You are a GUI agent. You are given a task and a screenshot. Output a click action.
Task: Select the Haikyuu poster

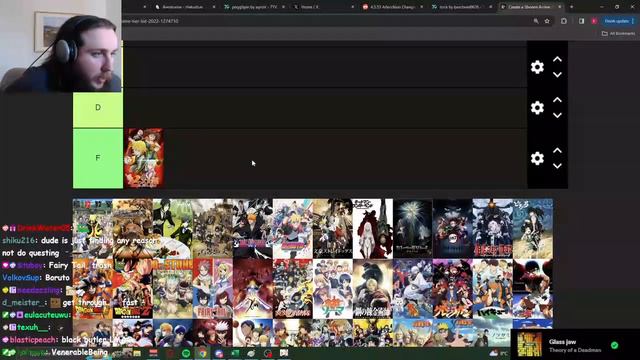[493, 289]
